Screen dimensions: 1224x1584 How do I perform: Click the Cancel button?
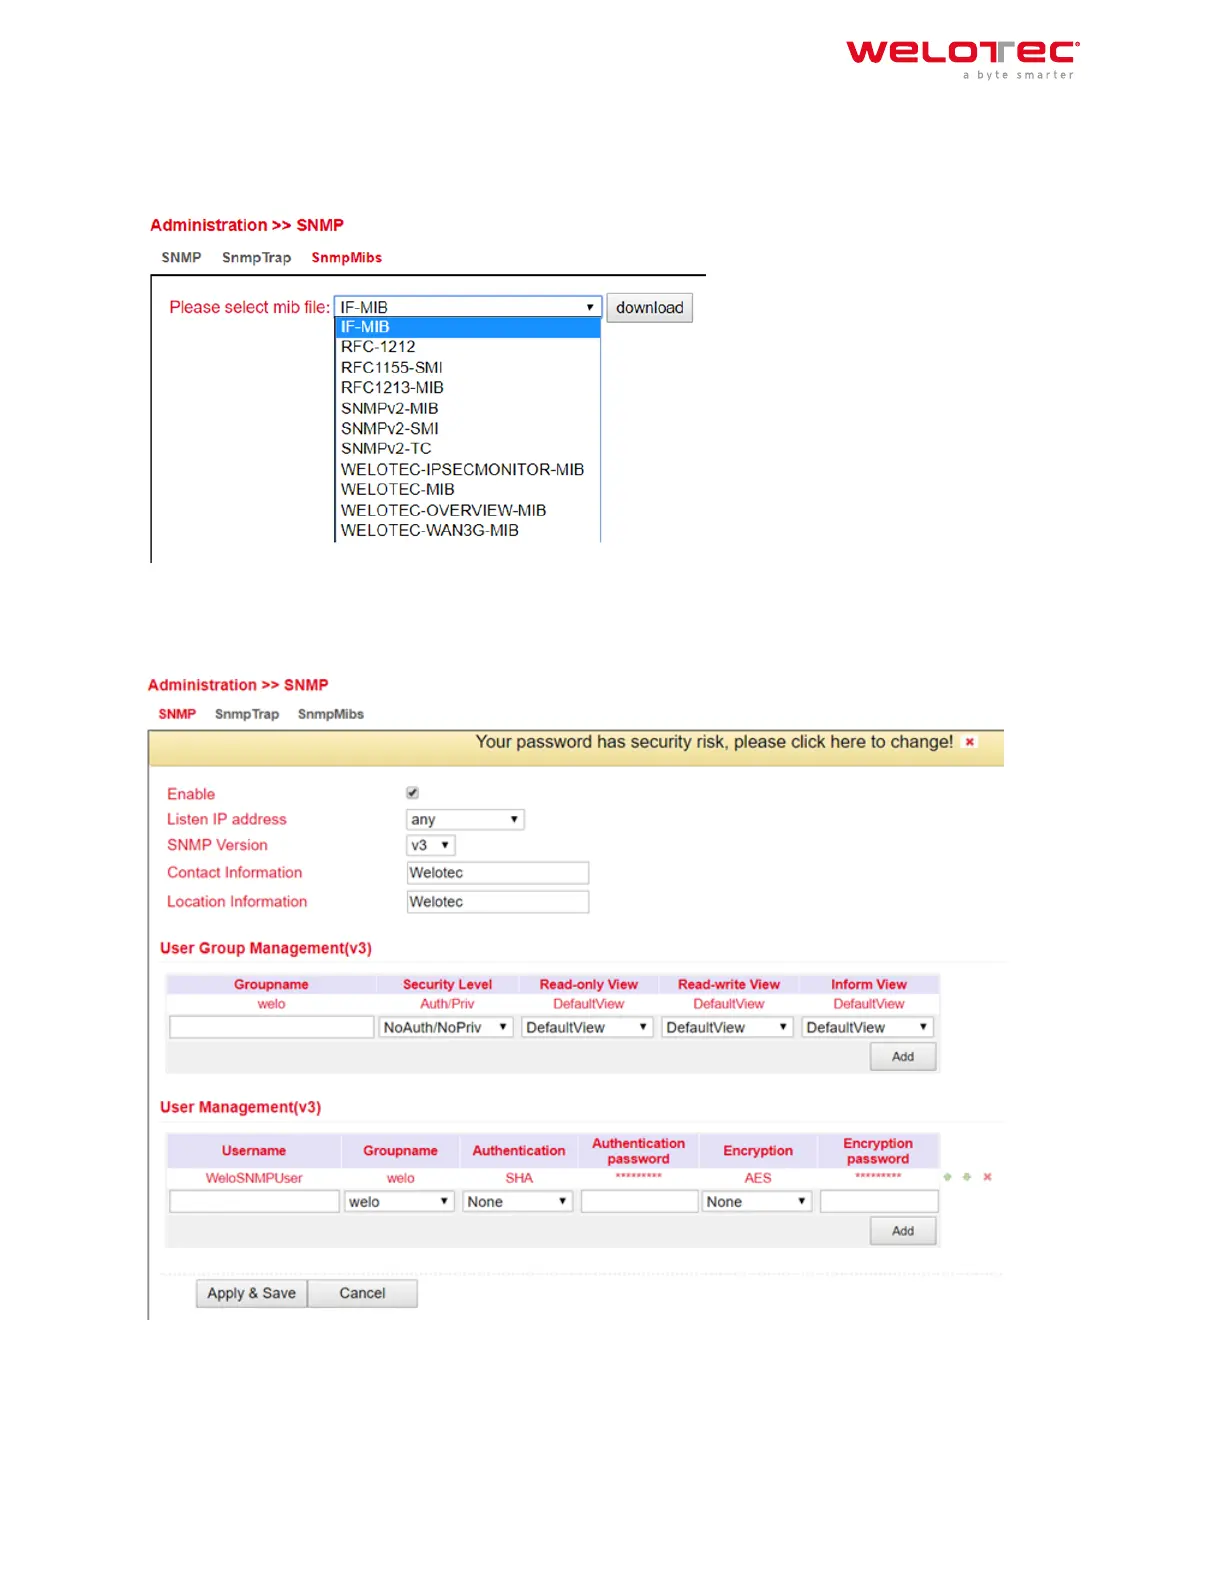click(362, 1293)
